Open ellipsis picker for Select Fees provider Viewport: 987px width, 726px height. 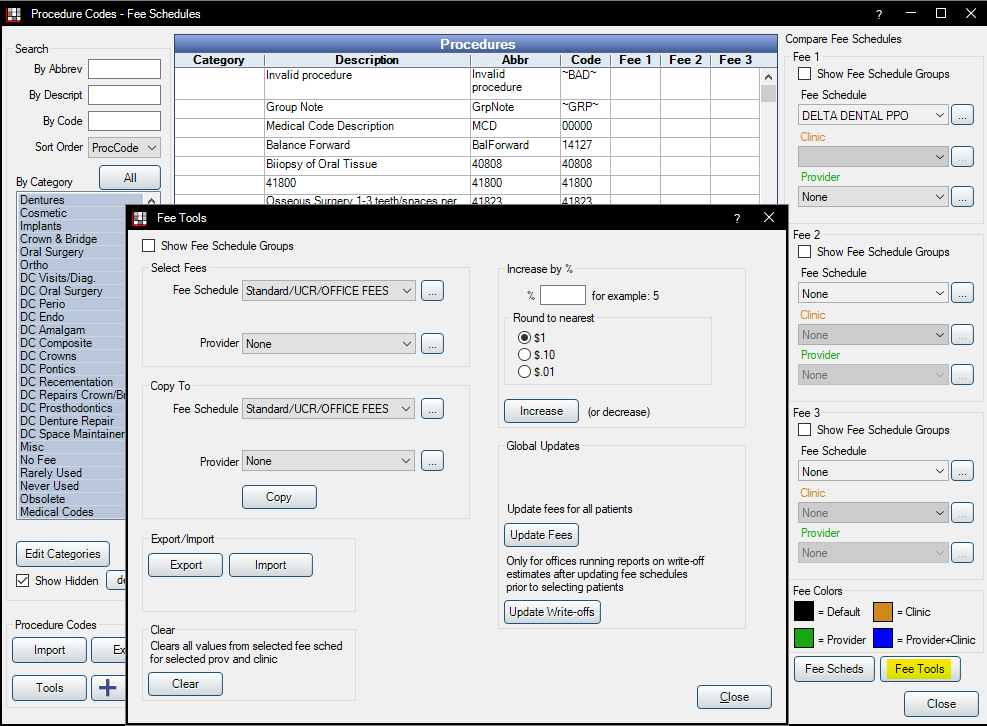[x=432, y=344]
